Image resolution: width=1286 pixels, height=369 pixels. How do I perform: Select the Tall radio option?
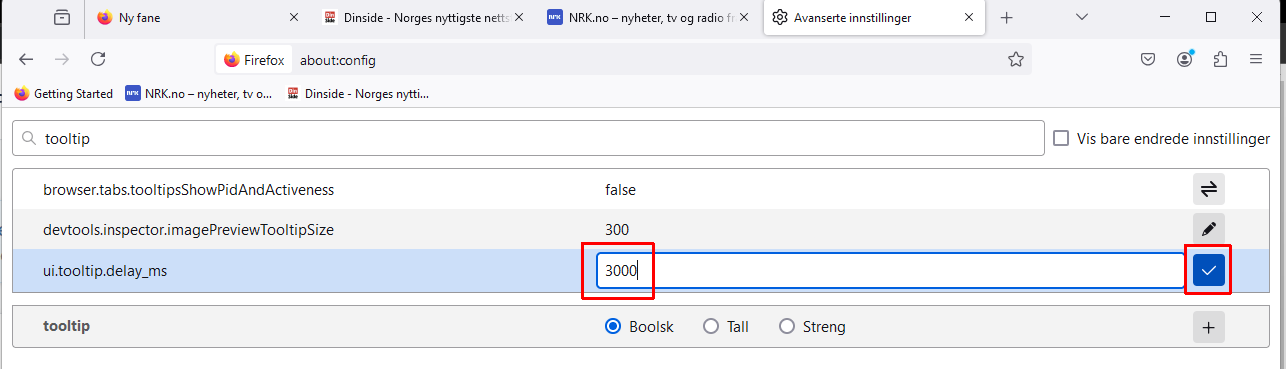click(711, 326)
